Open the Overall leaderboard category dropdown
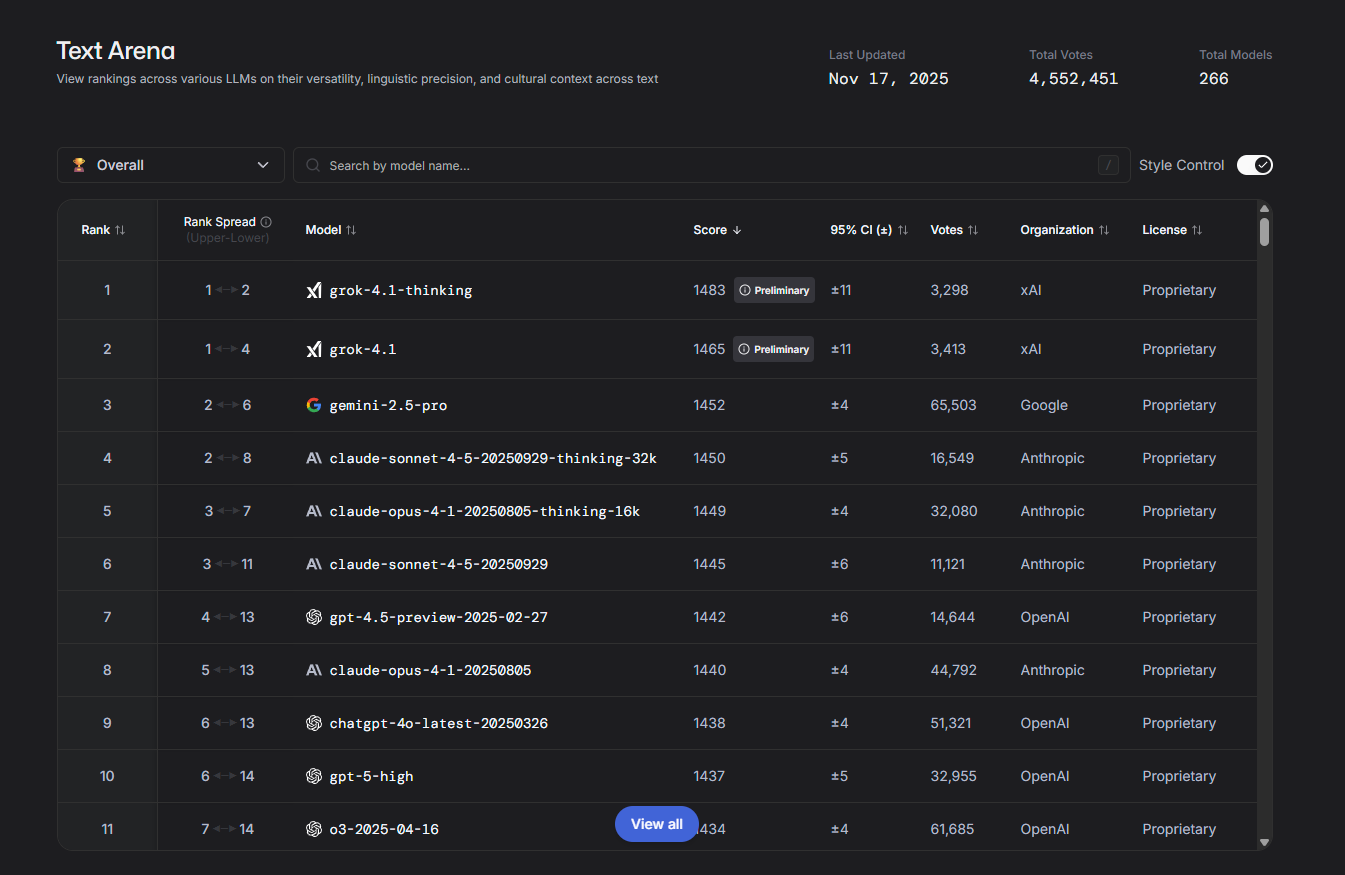 pos(170,164)
